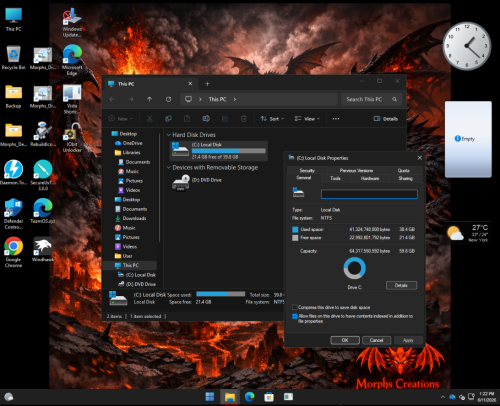Select the Daemon Tools desktop shortcut
This screenshot has height=406, width=500.
click(13, 173)
